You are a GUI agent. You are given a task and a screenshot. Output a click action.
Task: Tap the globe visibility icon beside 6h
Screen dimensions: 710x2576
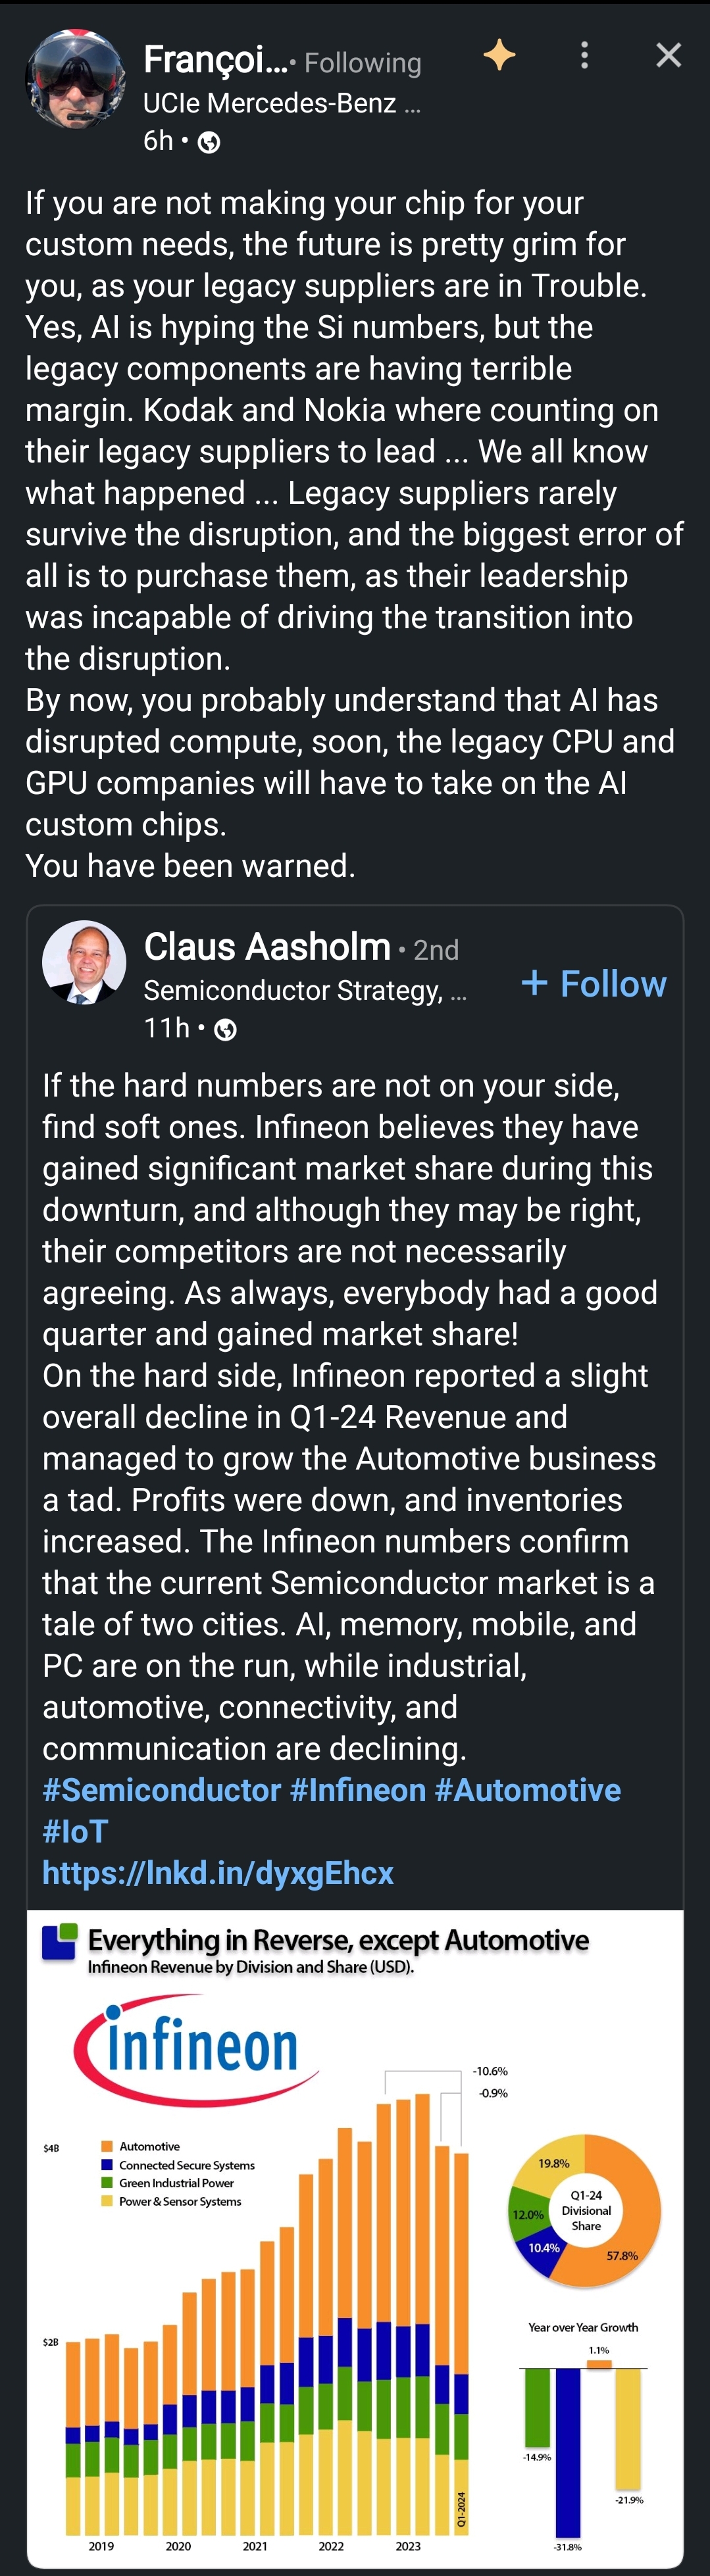click(209, 142)
